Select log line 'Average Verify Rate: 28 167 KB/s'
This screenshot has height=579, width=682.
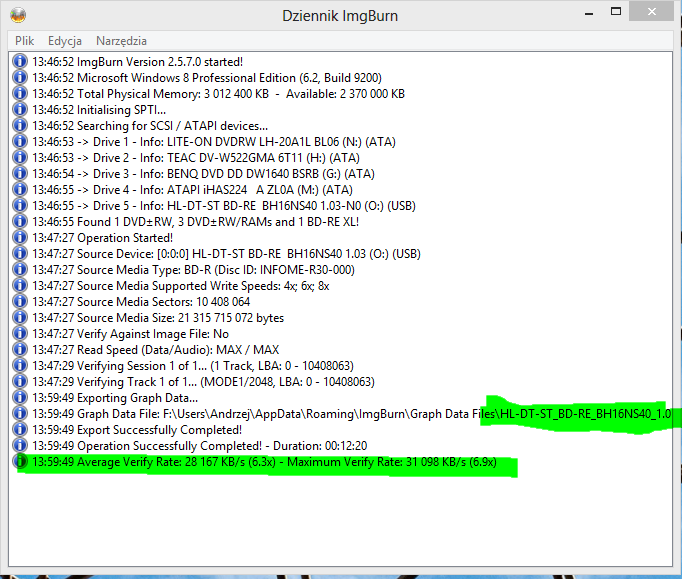coord(264,462)
